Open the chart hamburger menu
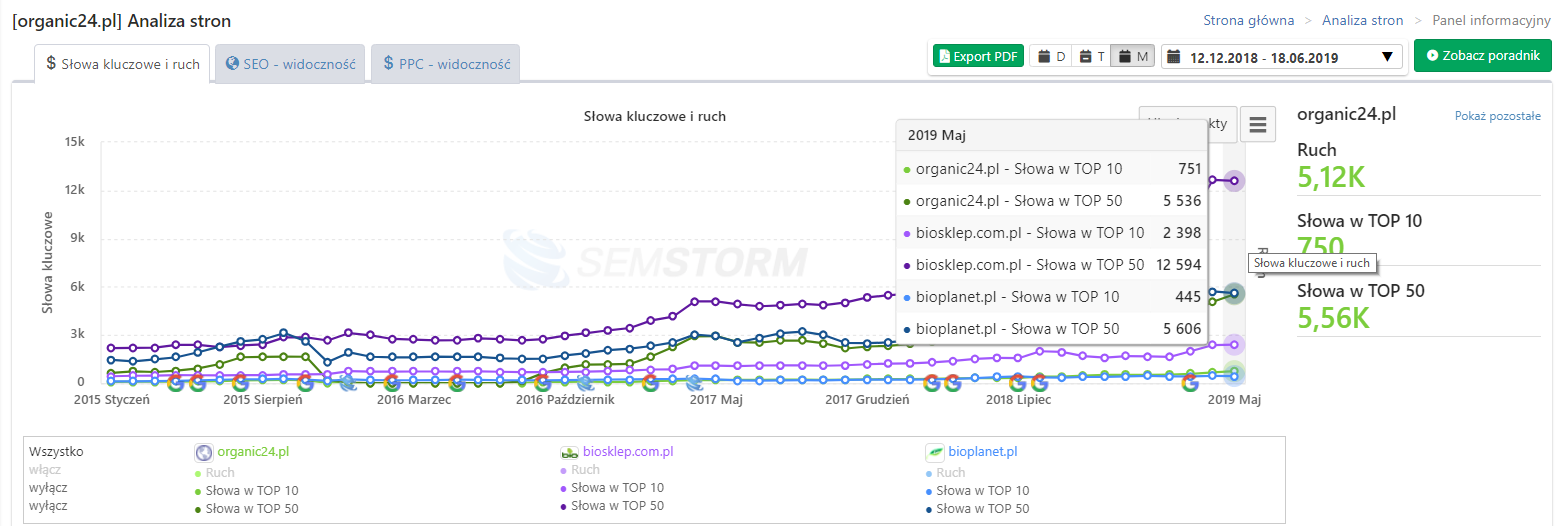 [1257, 125]
